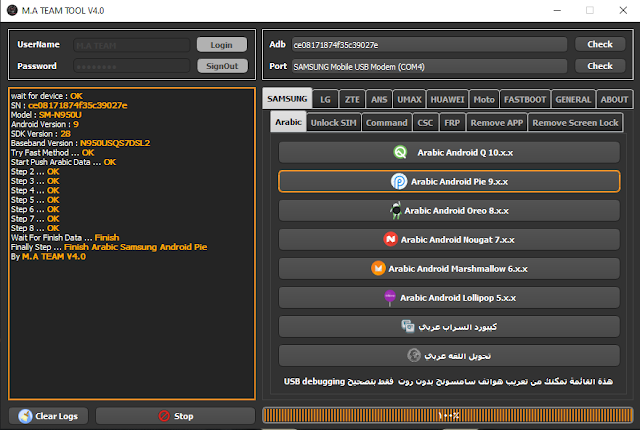640x430 pixels.
Task: Run Arabic Android Pie 9.x.x
Action: point(449,181)
